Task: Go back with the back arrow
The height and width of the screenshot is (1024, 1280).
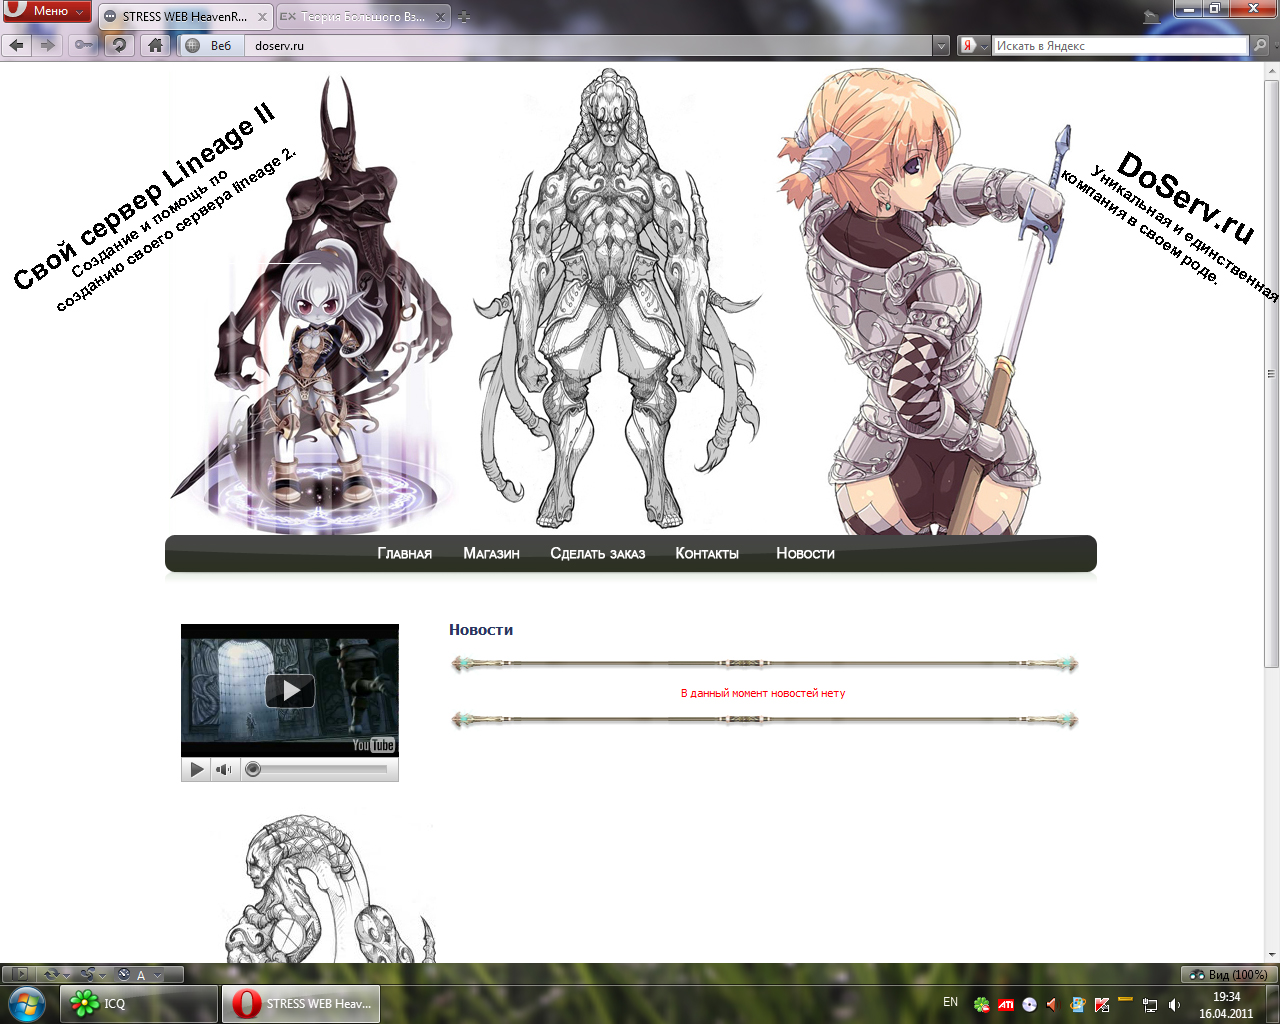Action: coord(16,45)
